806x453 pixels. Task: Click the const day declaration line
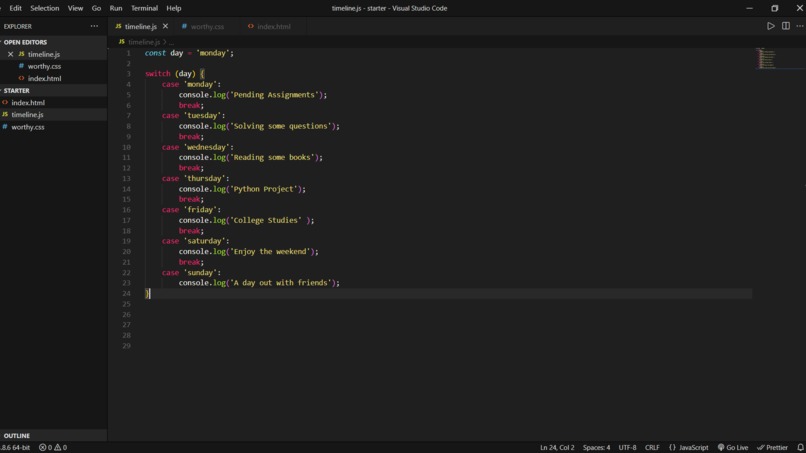tap(189, 53)
